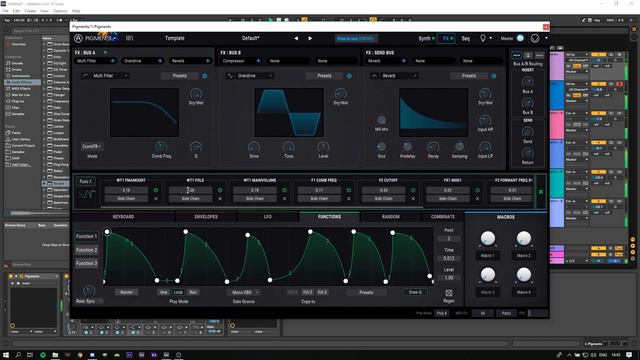This screenshot has height=360, width=640.
Task: Select Function 1
Action: coord(87,236)
